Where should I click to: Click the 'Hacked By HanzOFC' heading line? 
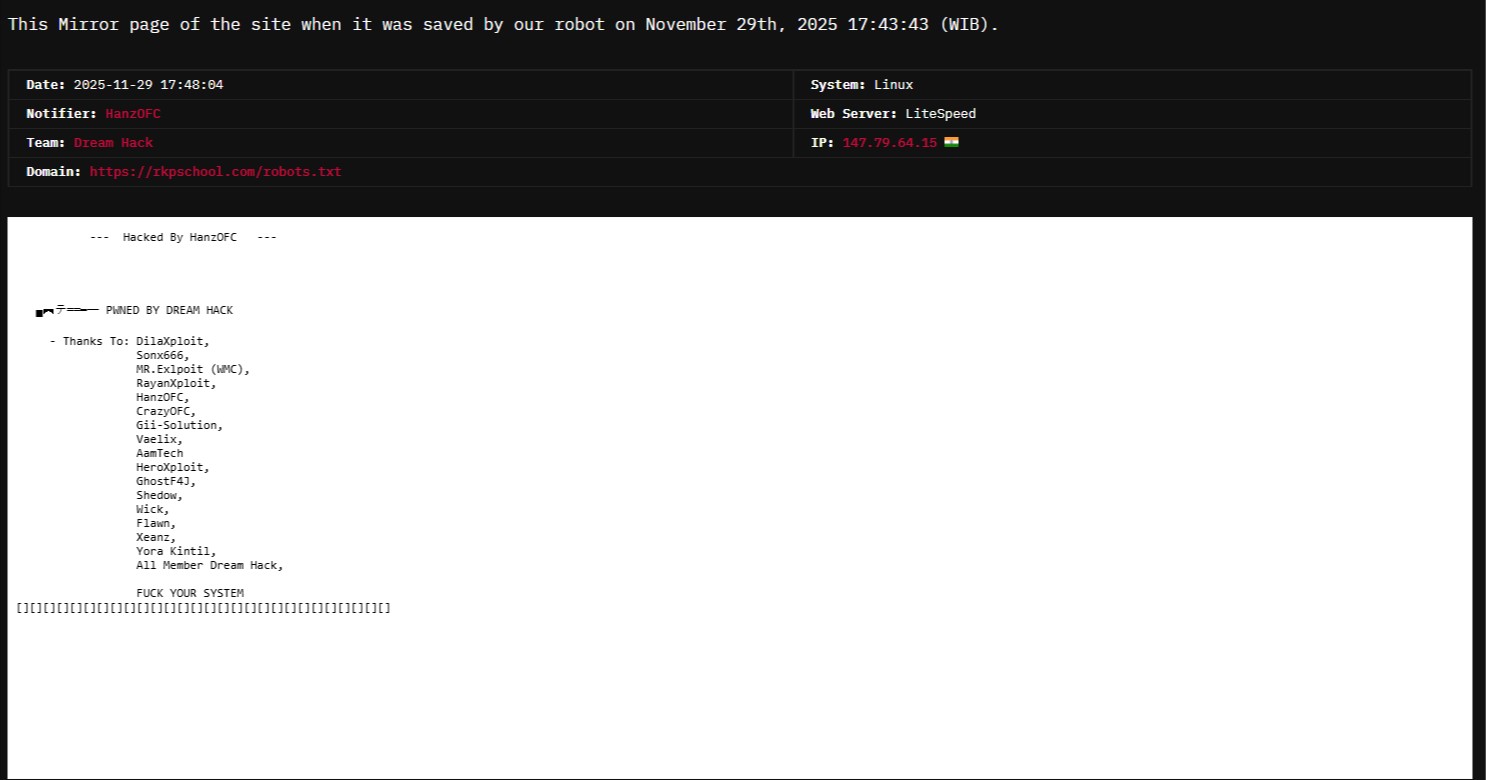point(183,237)
